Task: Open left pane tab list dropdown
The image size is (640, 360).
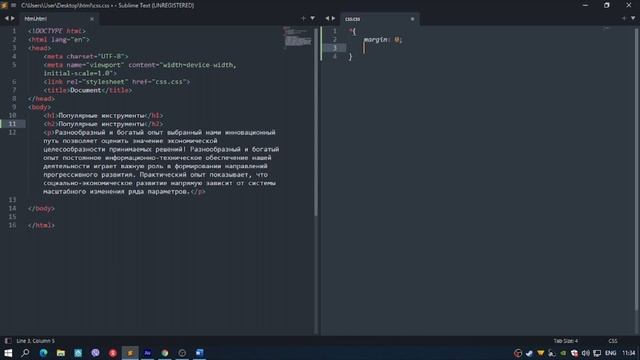Action: pyautogui.click(x=313, y=18)
